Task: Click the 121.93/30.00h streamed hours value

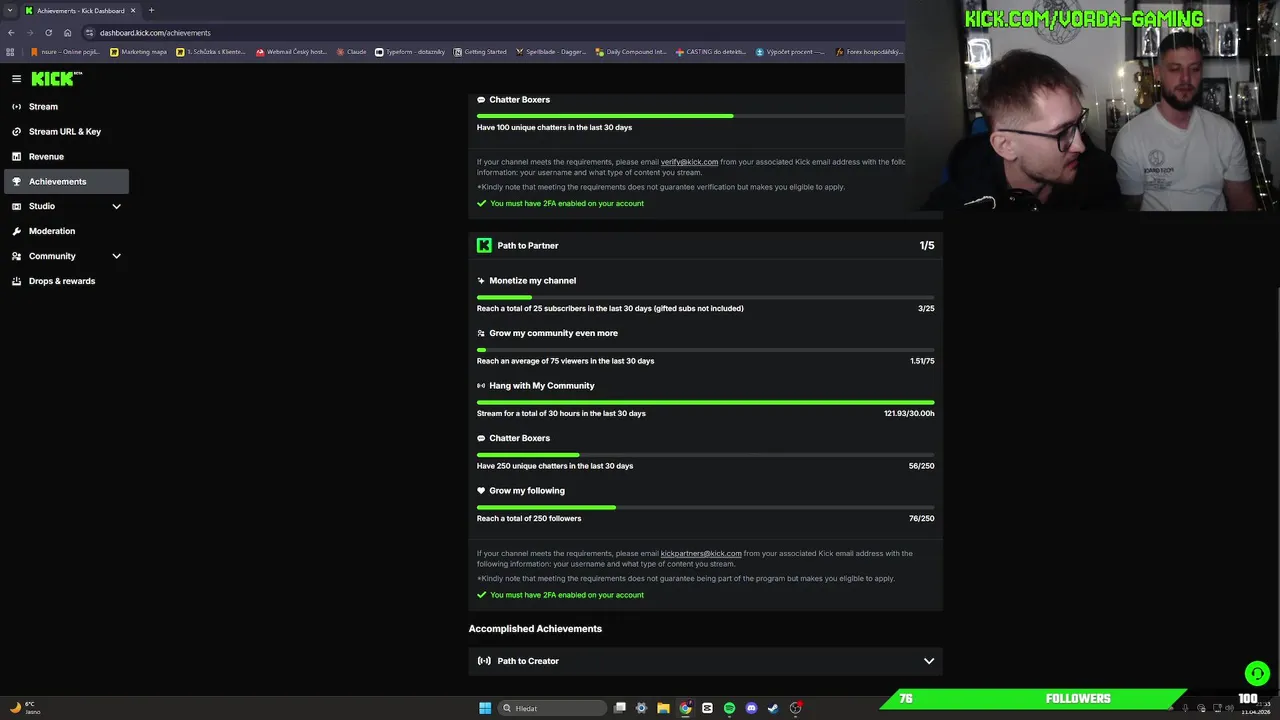Action: [909, 413]
